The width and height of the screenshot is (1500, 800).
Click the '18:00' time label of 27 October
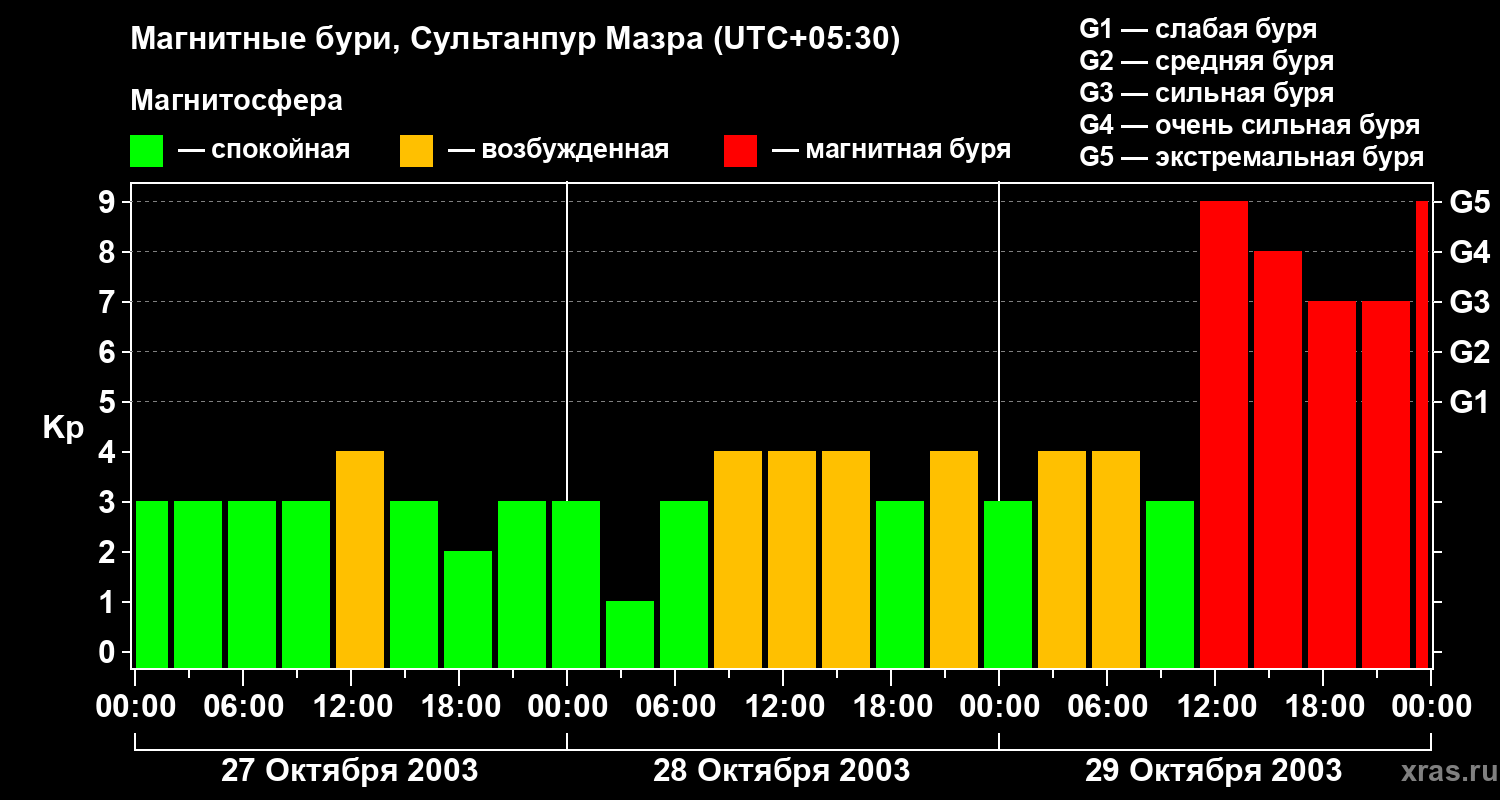pos(459,706)
